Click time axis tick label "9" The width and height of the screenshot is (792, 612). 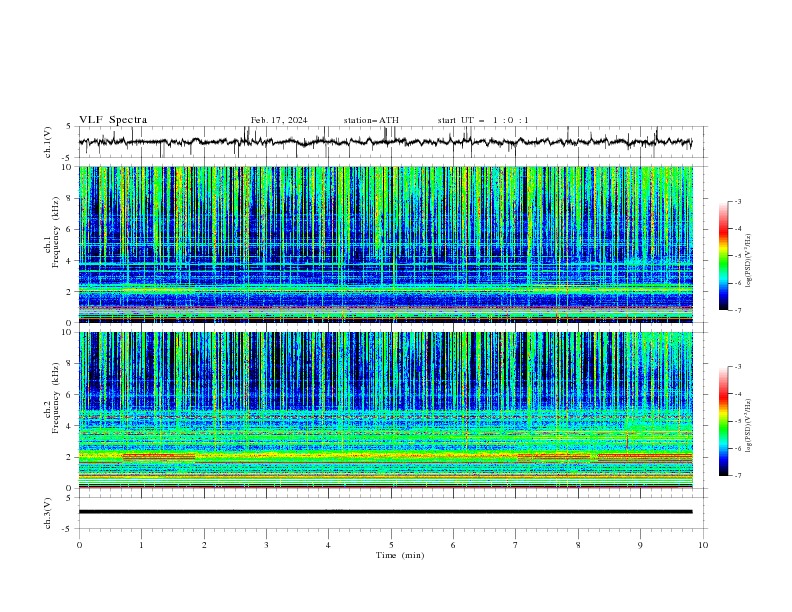tap(640, 545)
